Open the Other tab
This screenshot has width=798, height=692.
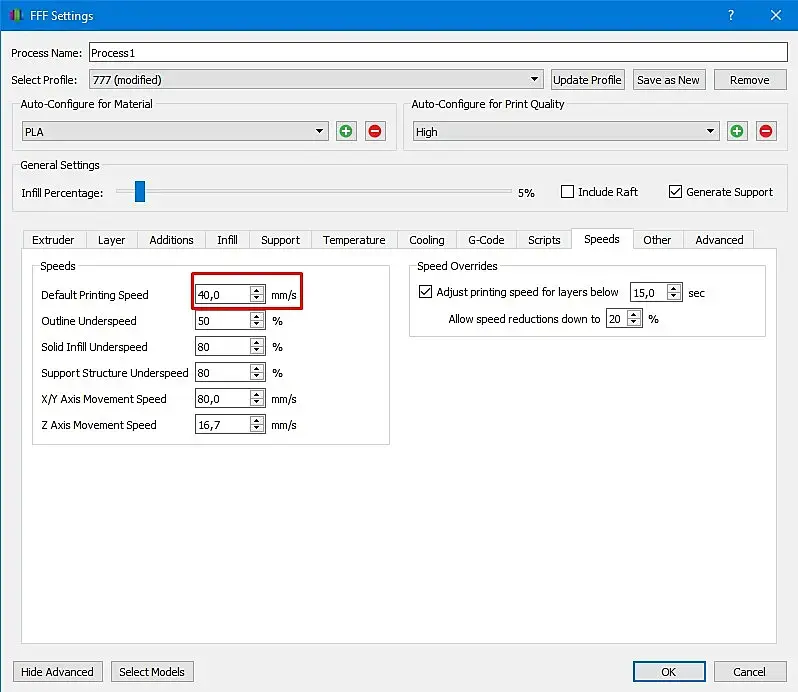tap(657, 240)
